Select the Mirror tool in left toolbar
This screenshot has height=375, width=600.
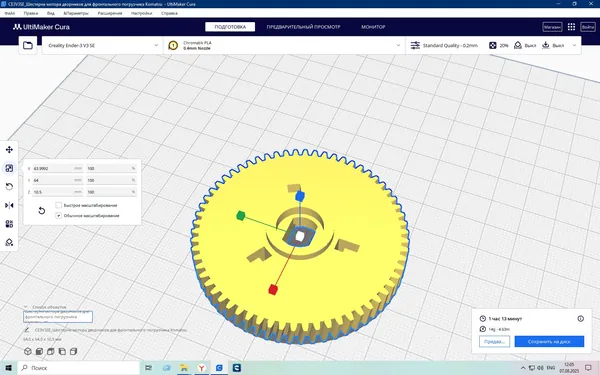(9, 205)
